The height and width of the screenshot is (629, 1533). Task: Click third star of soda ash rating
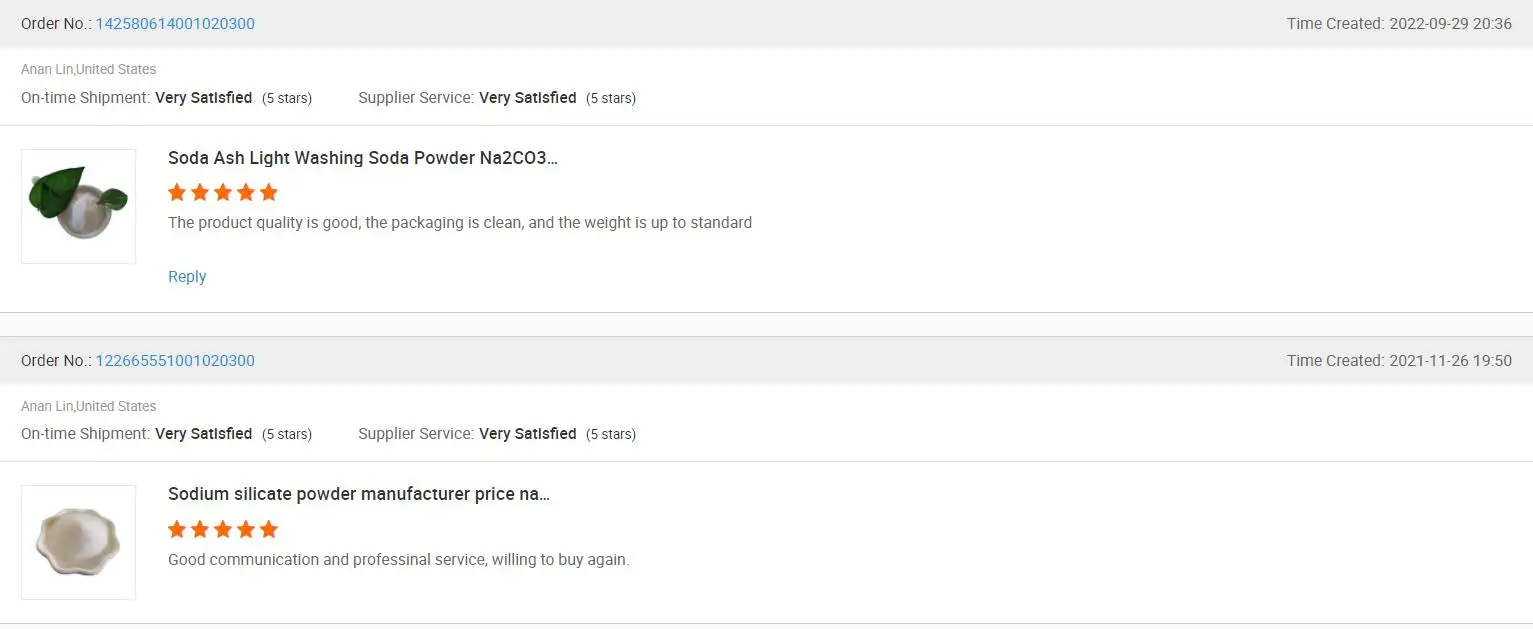click(223, 192)
